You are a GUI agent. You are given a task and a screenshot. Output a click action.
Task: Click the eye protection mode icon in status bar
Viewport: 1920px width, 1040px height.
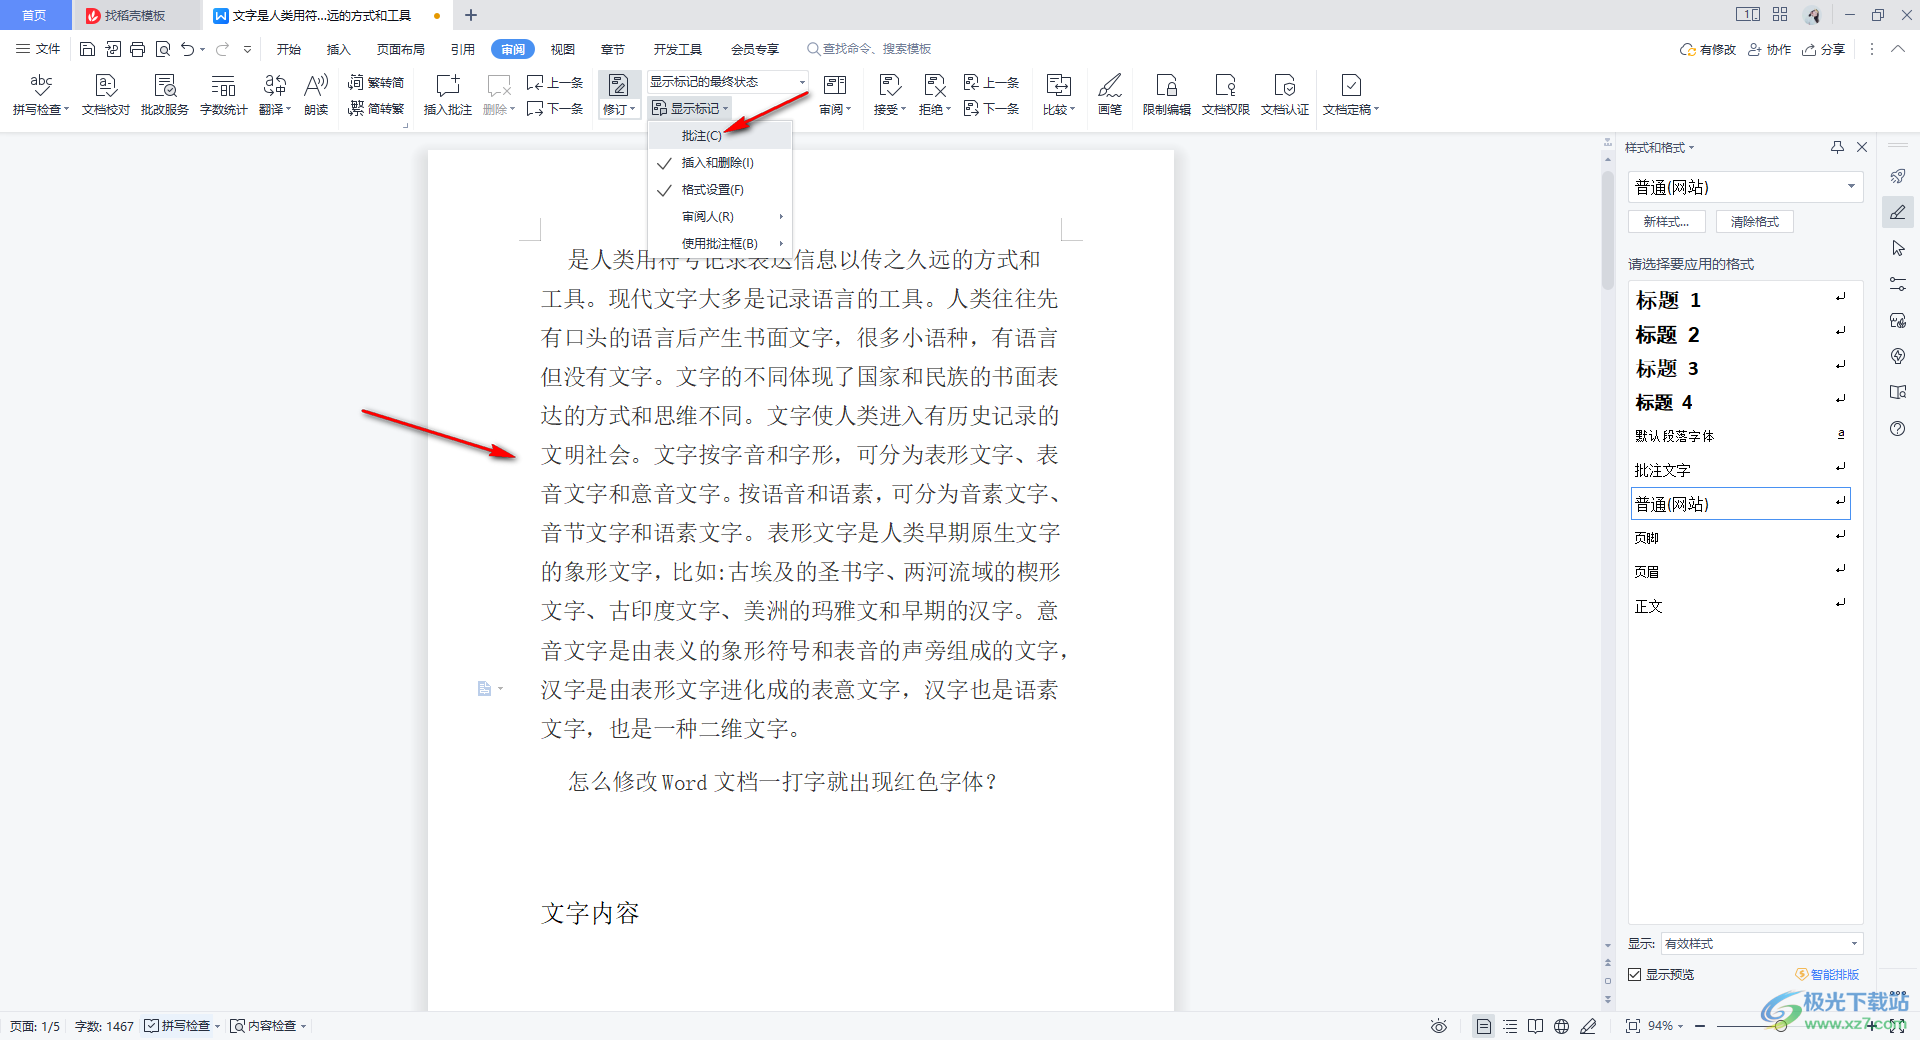pos(1439,1026)
